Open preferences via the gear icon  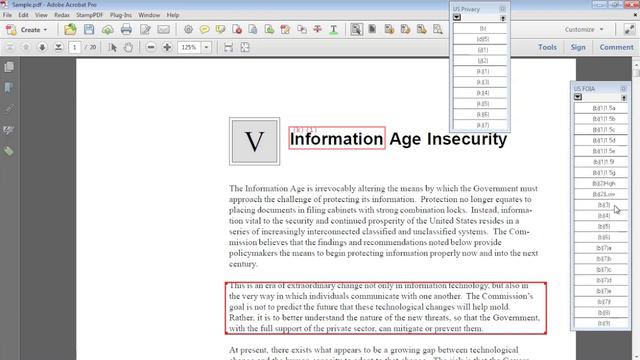pos(188,29)
